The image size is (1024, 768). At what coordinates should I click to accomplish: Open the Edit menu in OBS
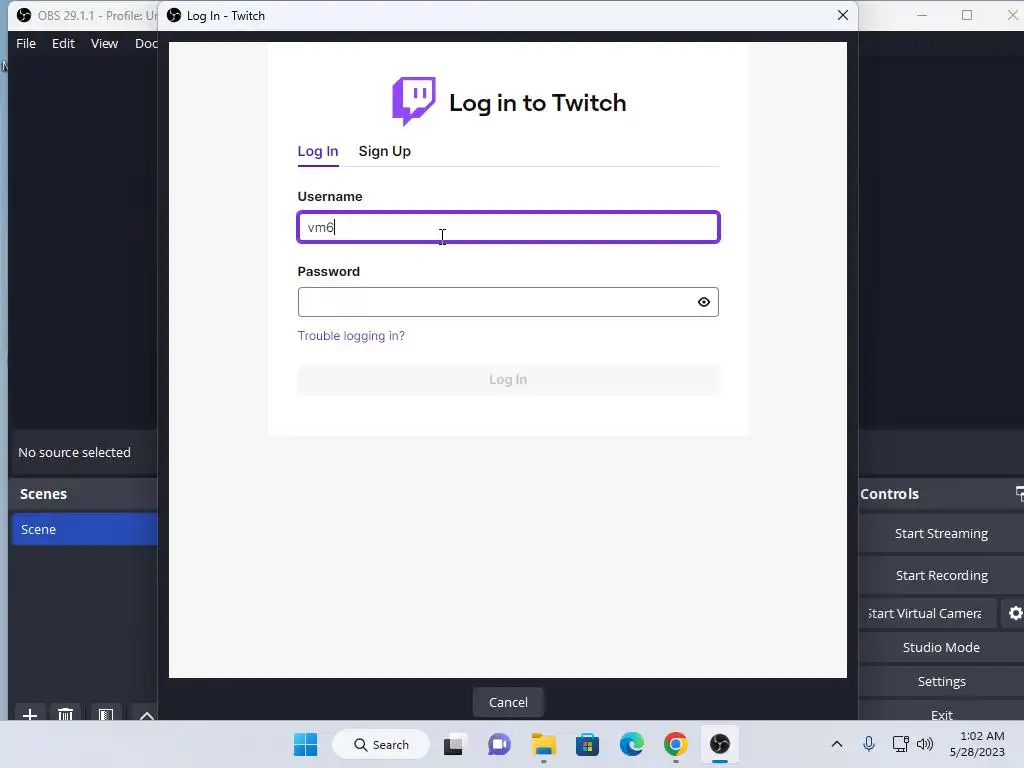63,43
